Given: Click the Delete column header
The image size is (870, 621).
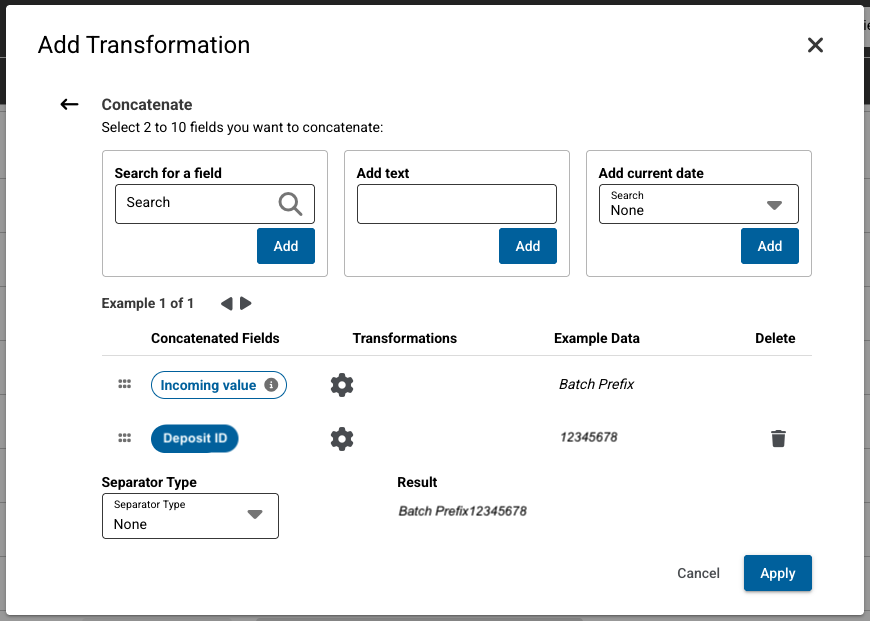Looking at the screenshot, I should tap(775, 339).
